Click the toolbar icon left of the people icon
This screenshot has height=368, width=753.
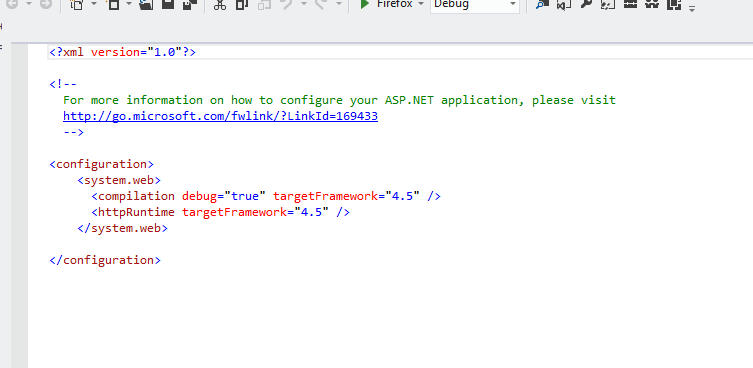(x=630, y=4)
